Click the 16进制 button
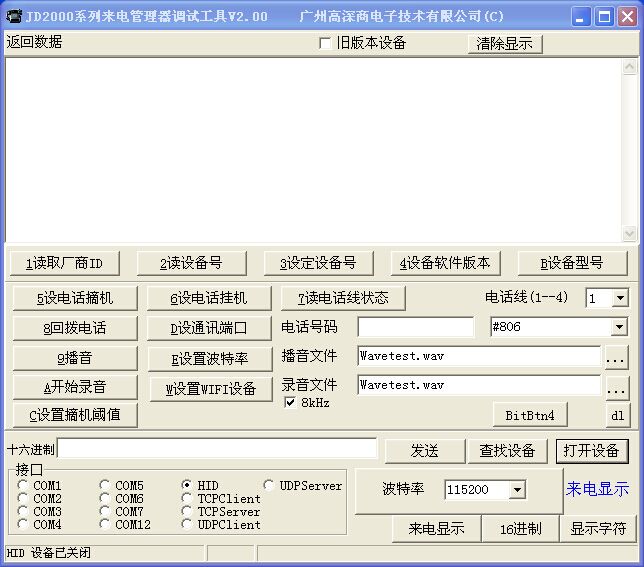Viewport: 644px width, 567px height. point(521,529)
